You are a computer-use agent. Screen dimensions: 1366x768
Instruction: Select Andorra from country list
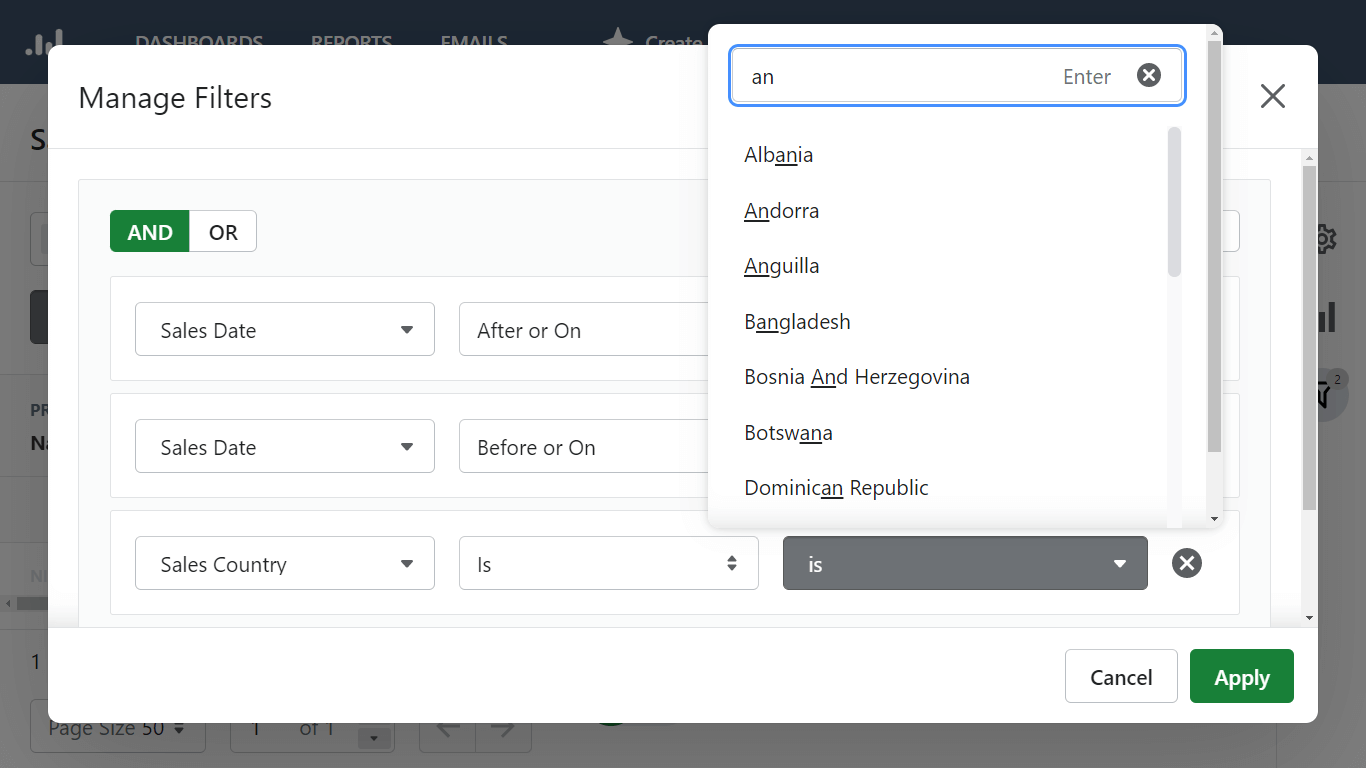tap(781, 211)
